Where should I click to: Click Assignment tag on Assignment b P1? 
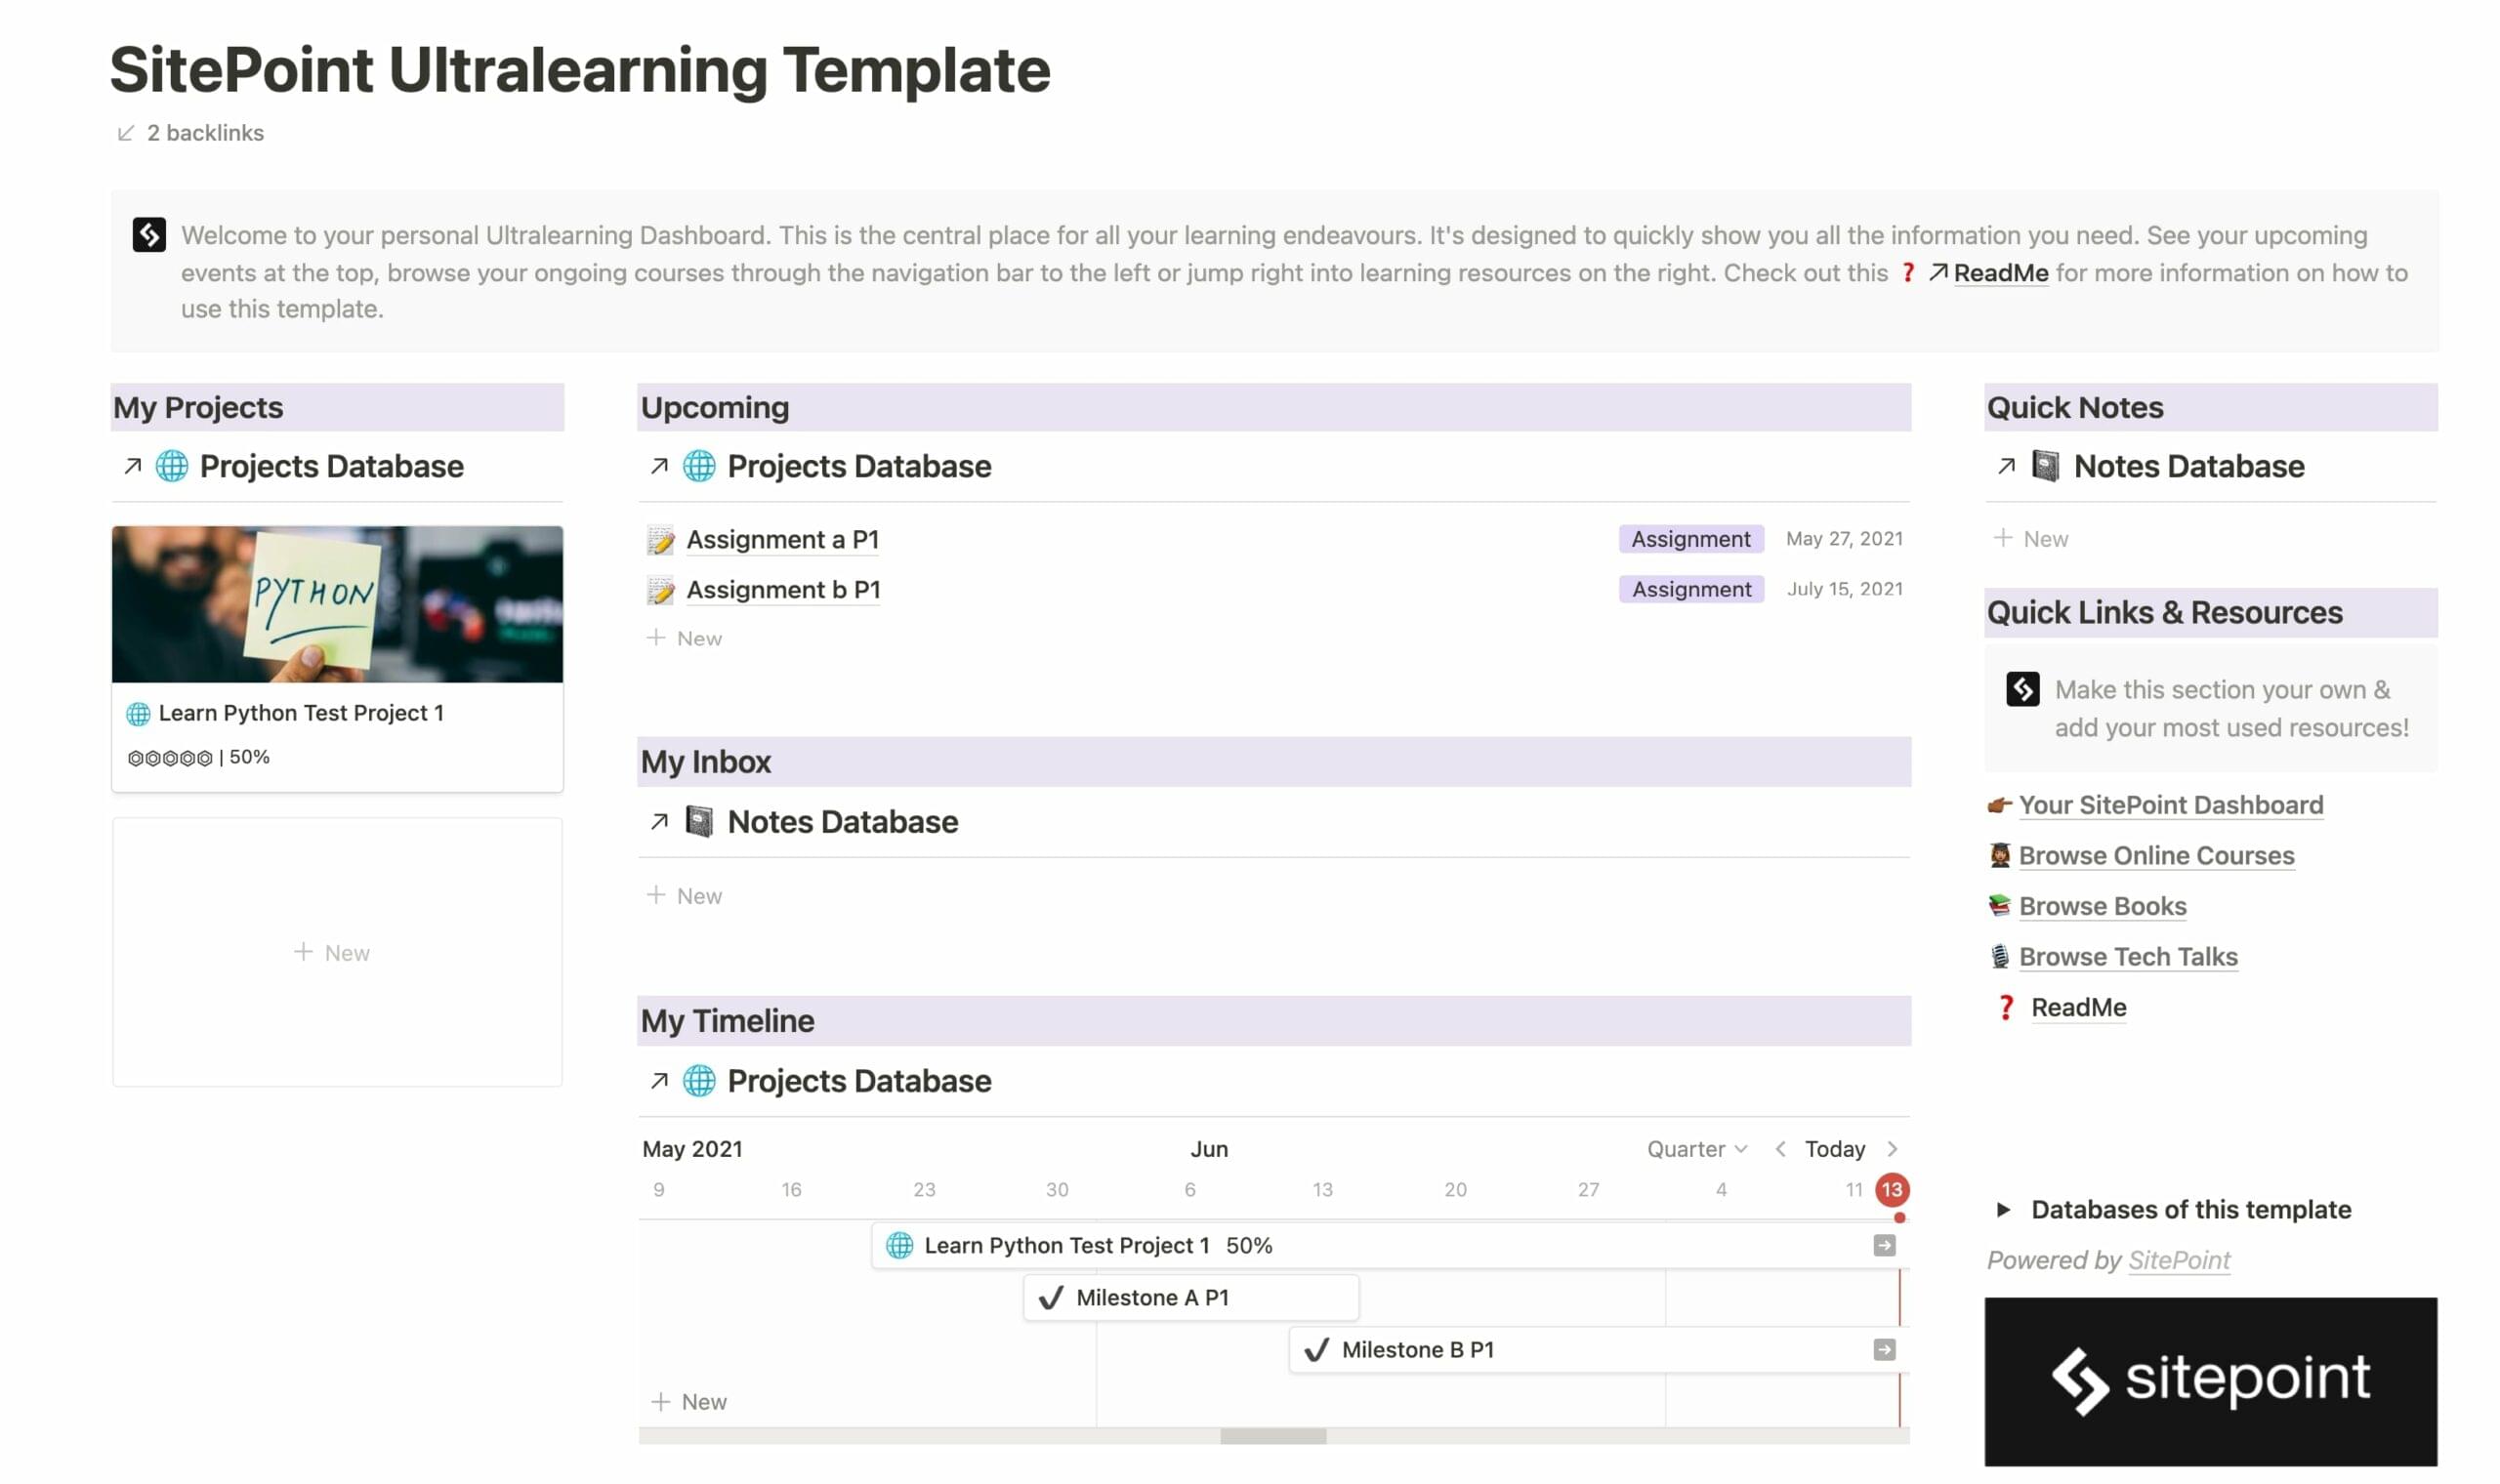pyautogui.click(x=1690, y=589)
